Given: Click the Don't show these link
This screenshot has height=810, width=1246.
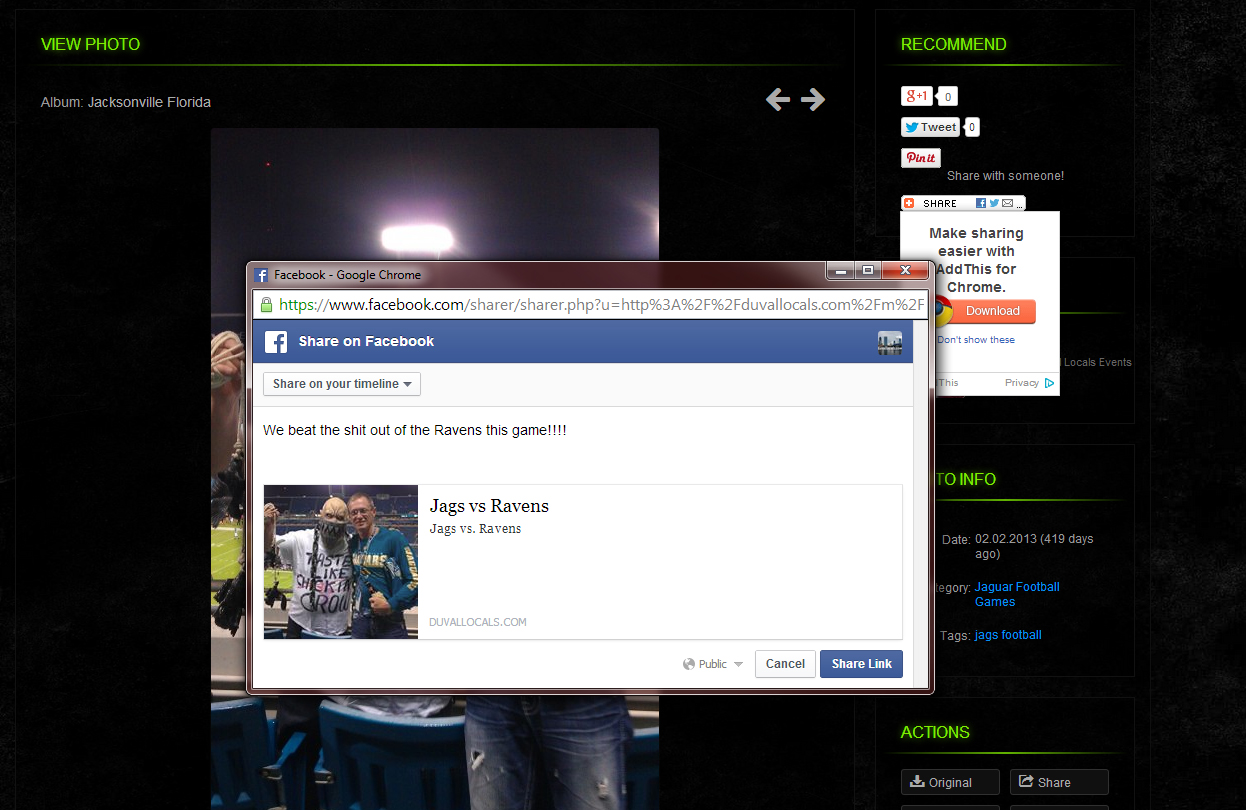Looking at the screenshot, I should [975, 340].
